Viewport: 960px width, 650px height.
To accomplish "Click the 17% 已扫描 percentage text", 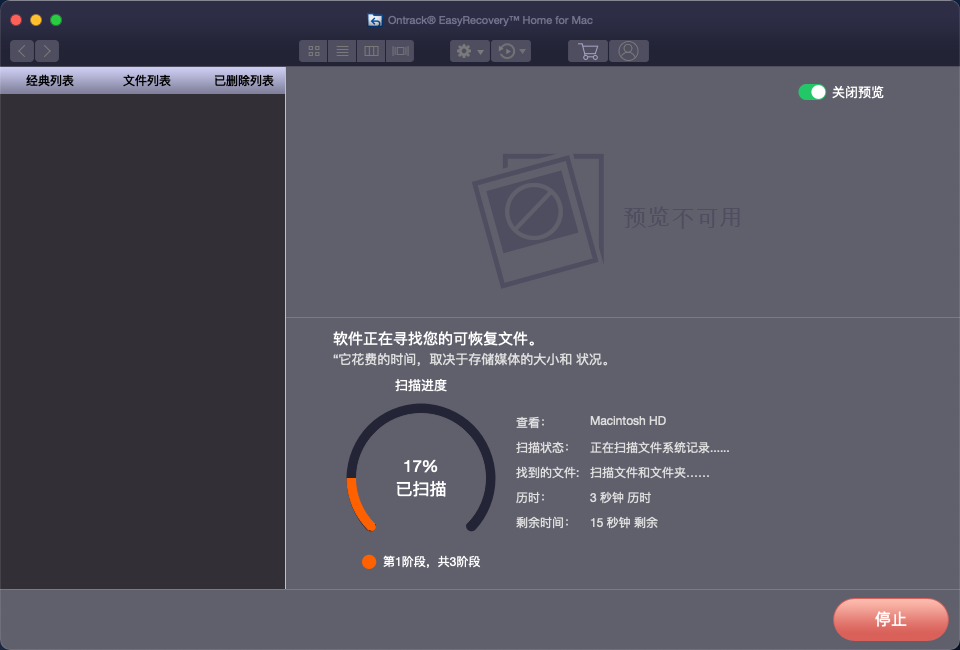I will tap(421, 477).
